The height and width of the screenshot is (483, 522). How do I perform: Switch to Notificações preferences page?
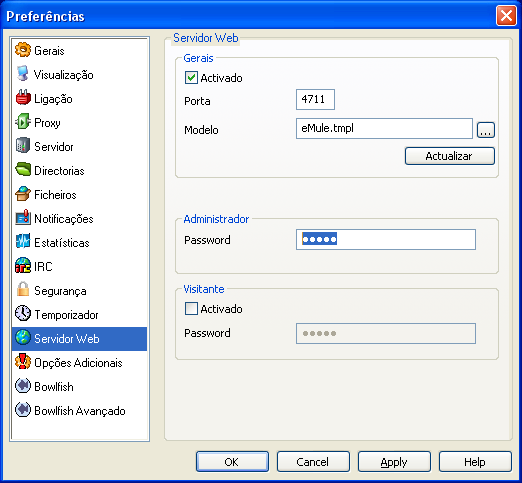(x=64, y=219)
